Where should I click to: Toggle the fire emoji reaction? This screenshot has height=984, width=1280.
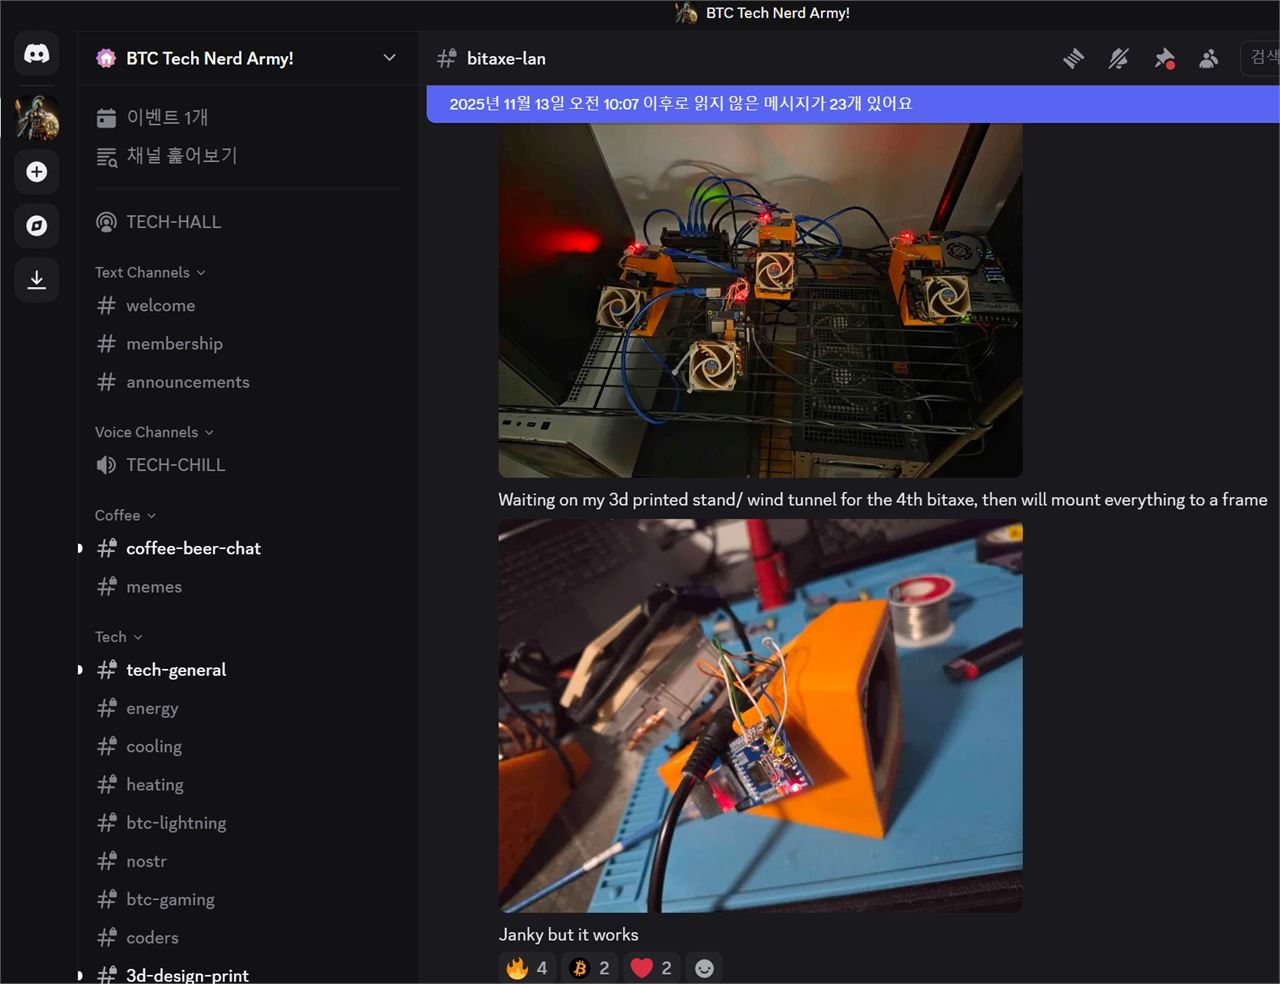click(527, 968)
